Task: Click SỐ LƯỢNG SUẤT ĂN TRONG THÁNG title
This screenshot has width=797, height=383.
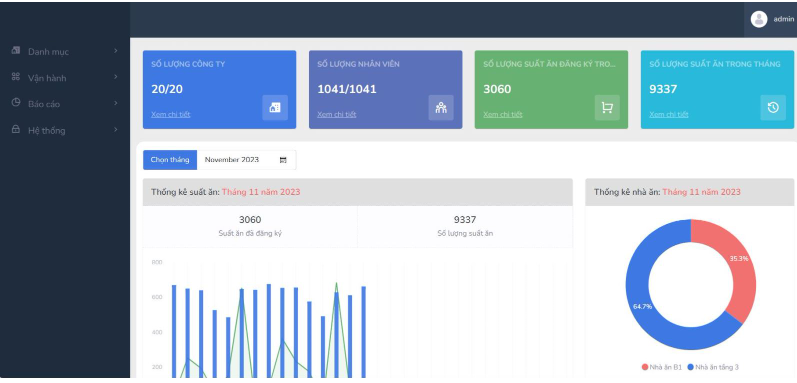Action: click(x=715, y=64)
